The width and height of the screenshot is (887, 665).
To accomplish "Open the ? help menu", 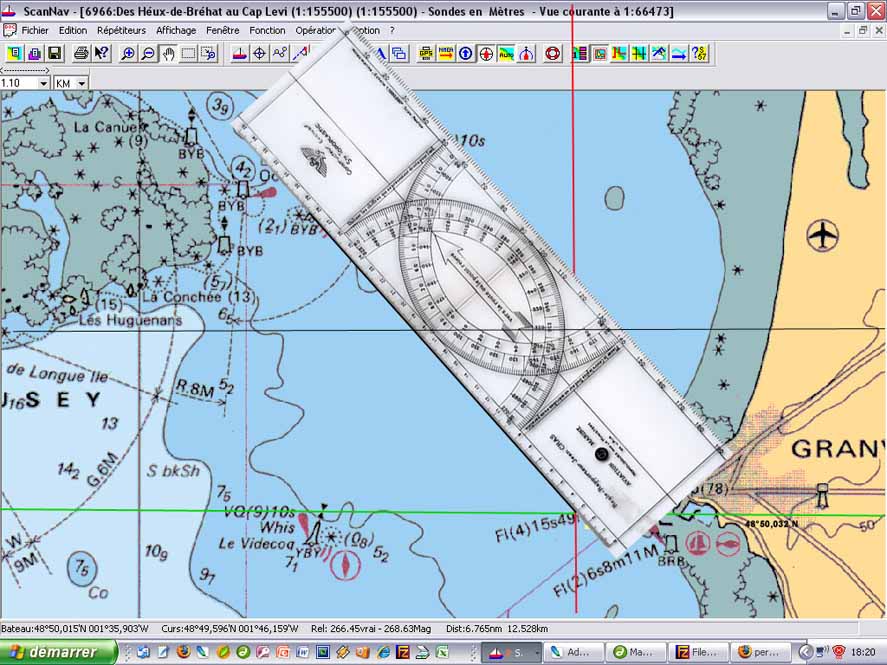I will point(392,31).
